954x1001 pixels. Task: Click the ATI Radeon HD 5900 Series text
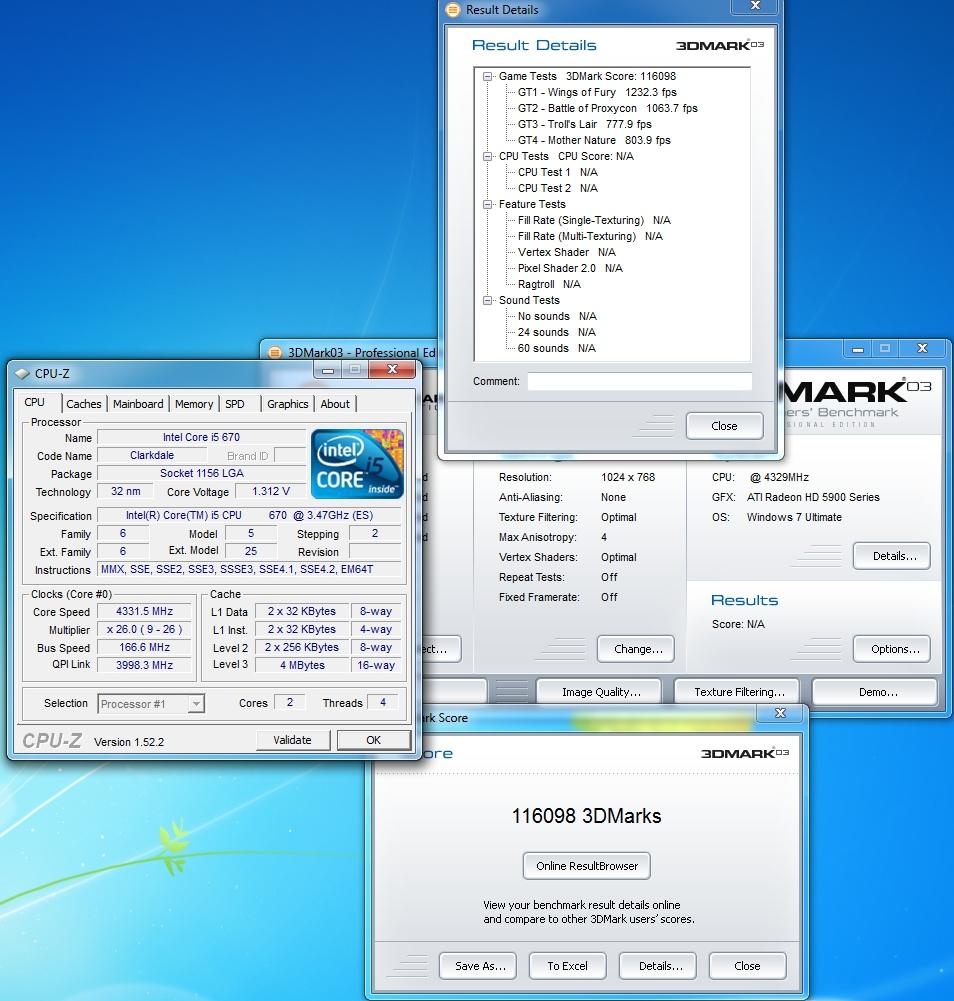pyautogui.click(x=813, y=497)
